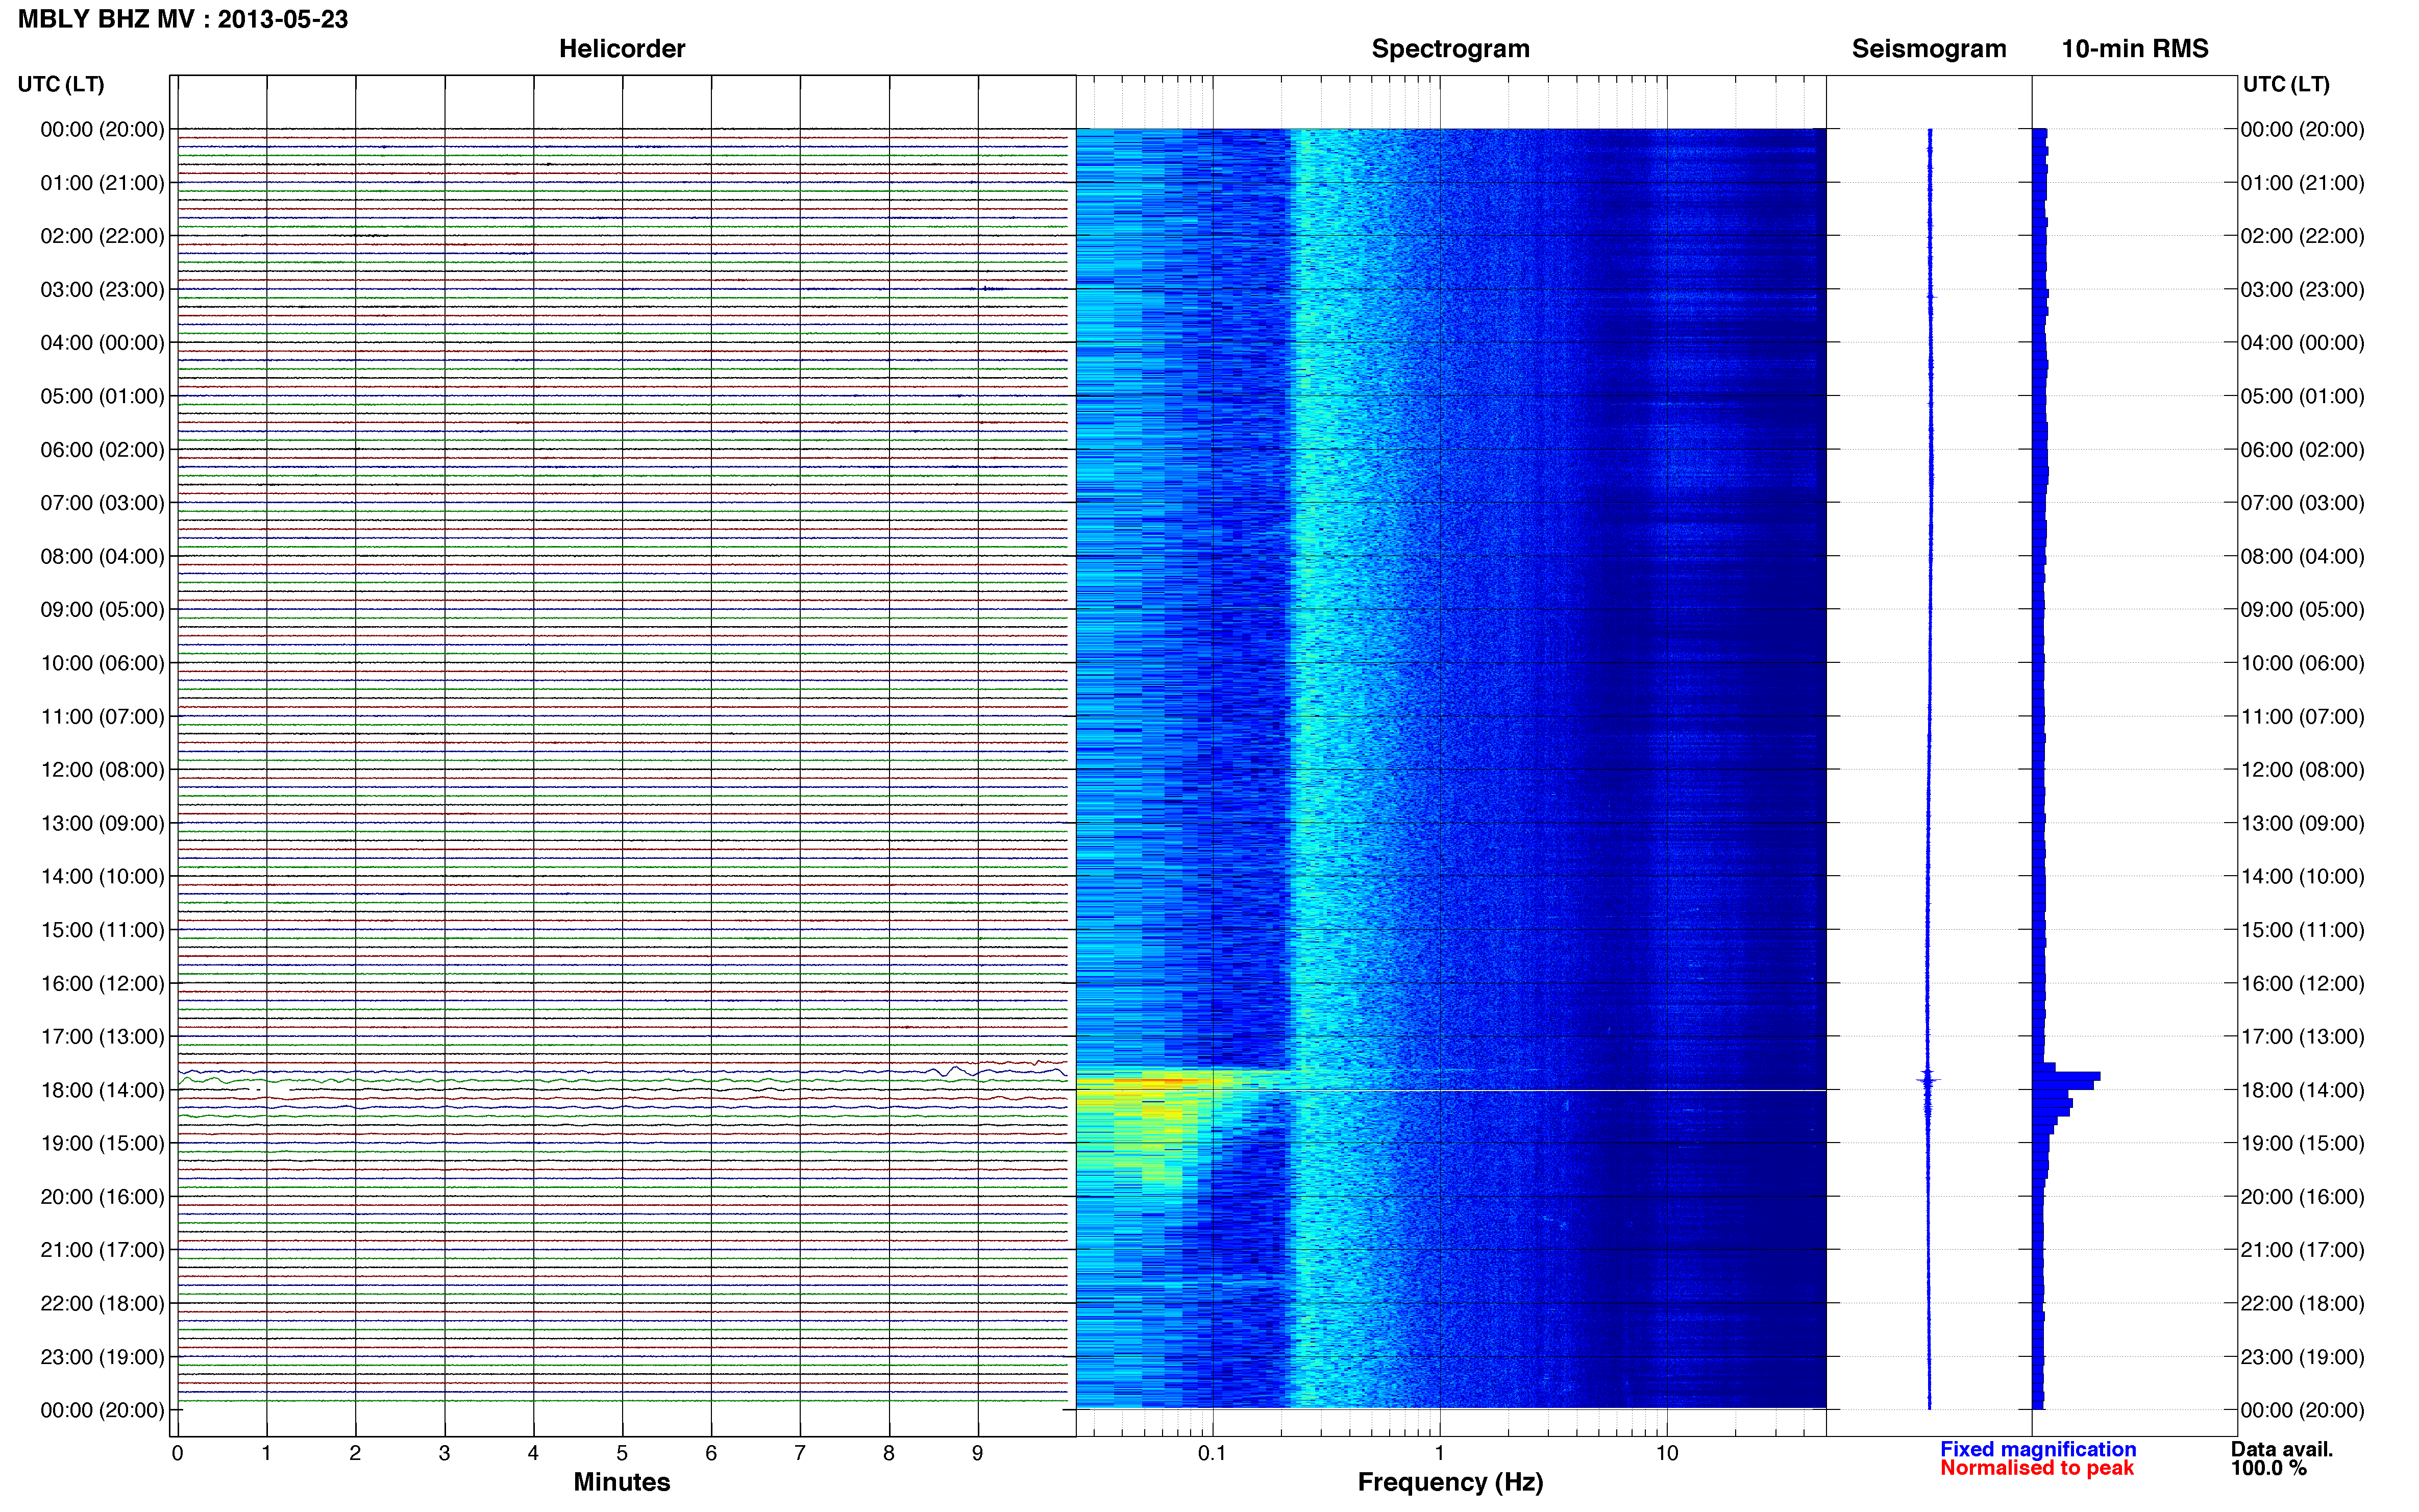Click the "Seismogram" panel heading
The height and width of the screenshot is (1512, 2419).
coord(1928,49)
